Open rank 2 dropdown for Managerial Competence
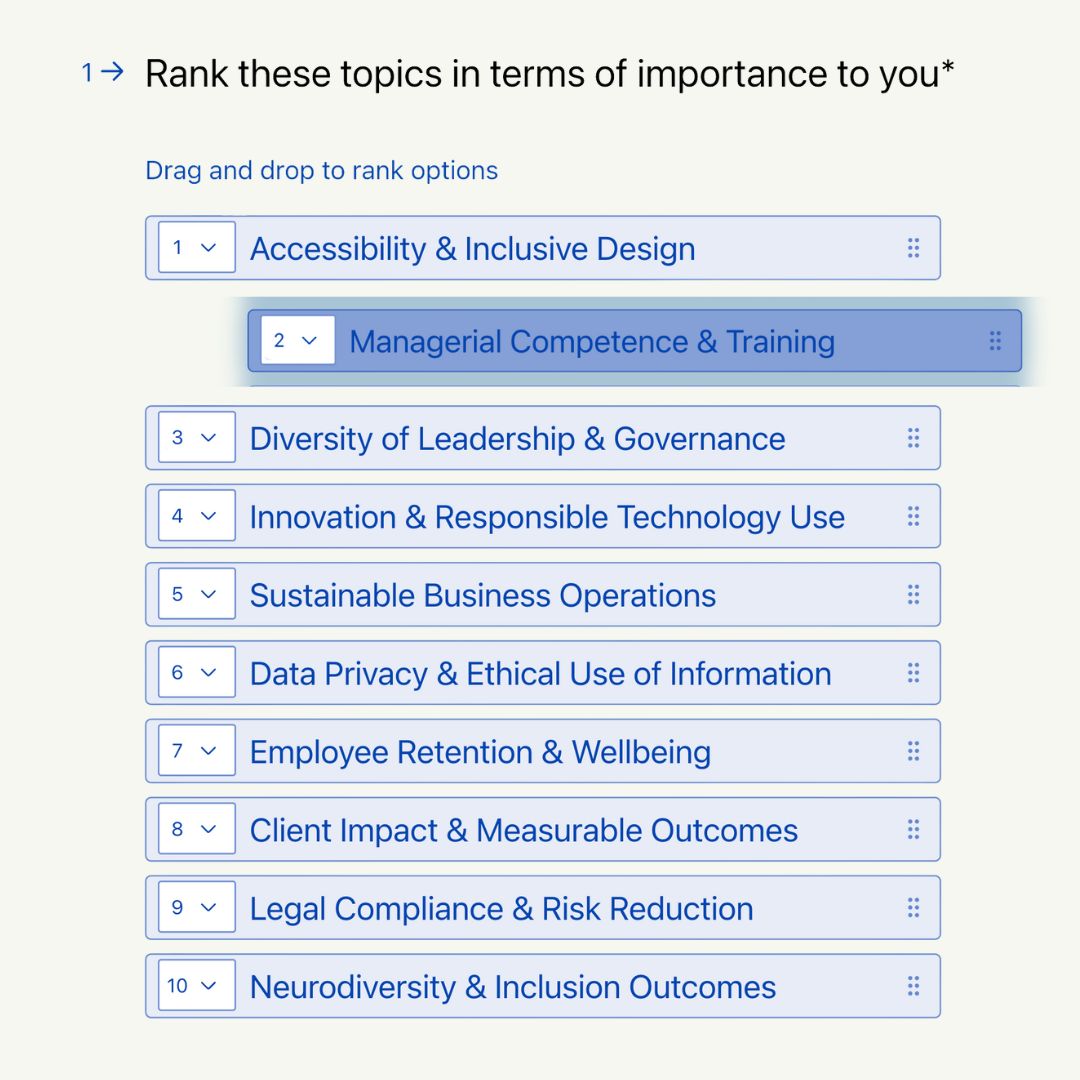The height and width of the screenshot is (1080, 1080). [297, 341]
